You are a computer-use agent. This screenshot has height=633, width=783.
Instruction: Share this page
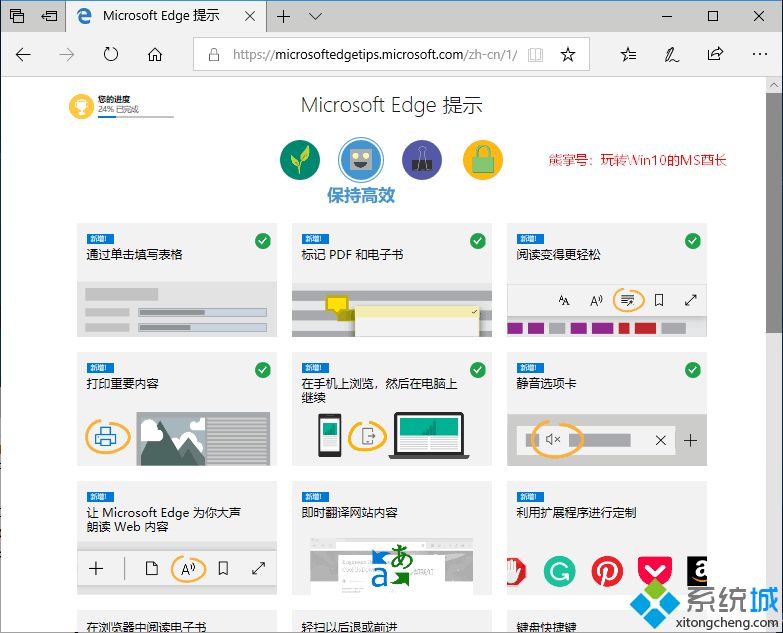(x=715, y=54)
